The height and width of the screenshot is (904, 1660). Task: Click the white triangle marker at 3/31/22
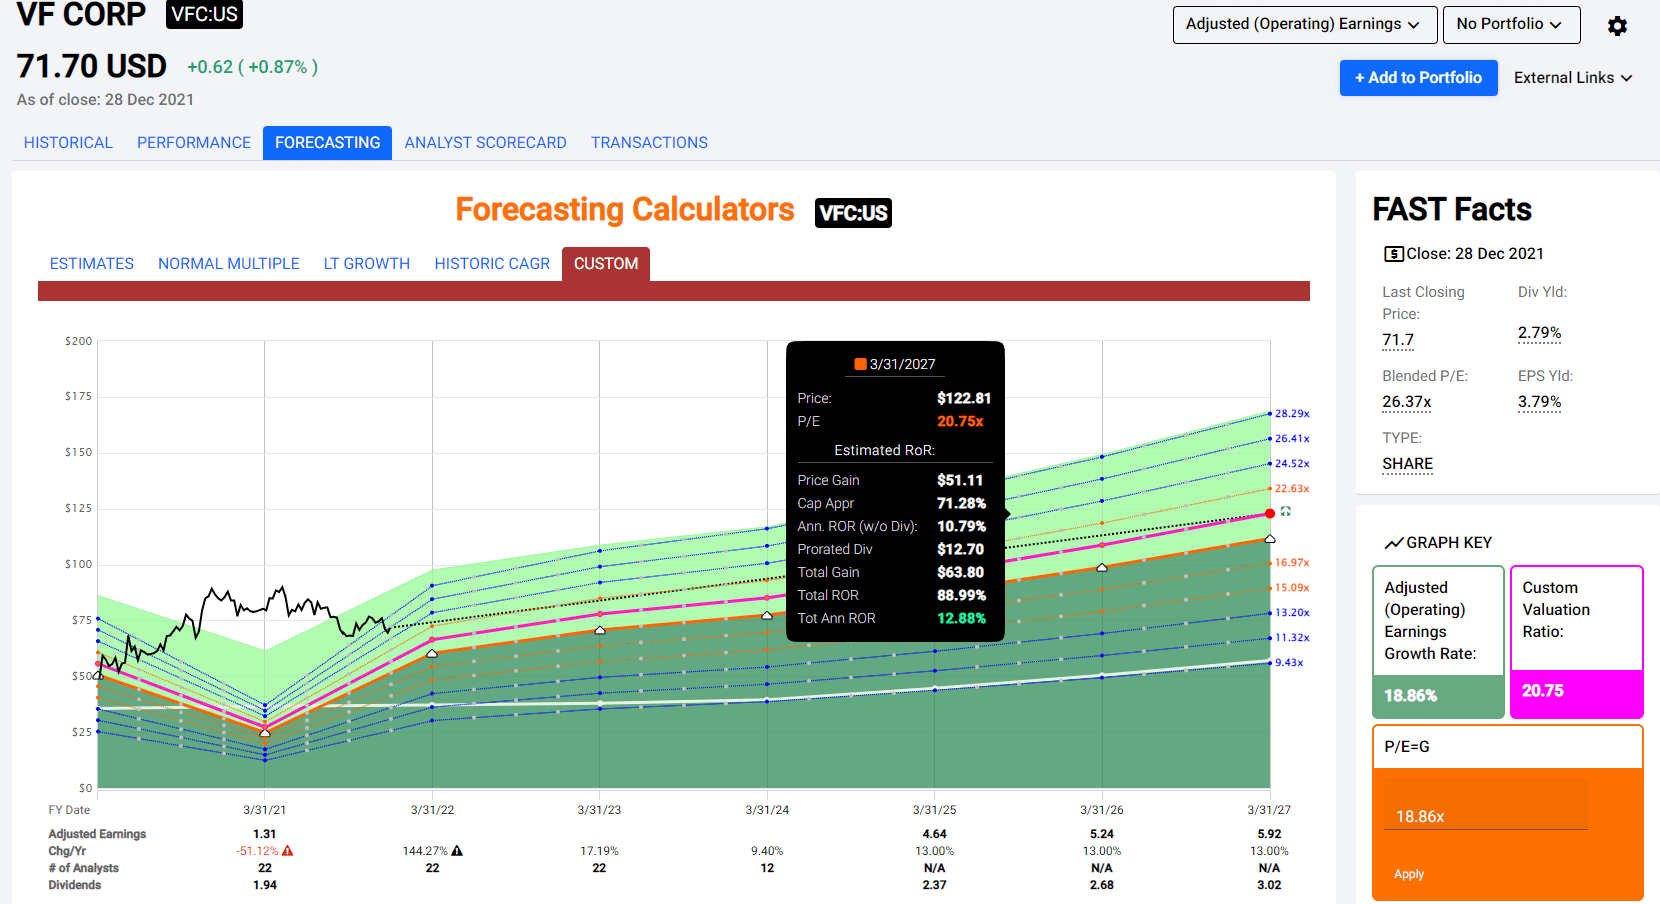(432, 653)
